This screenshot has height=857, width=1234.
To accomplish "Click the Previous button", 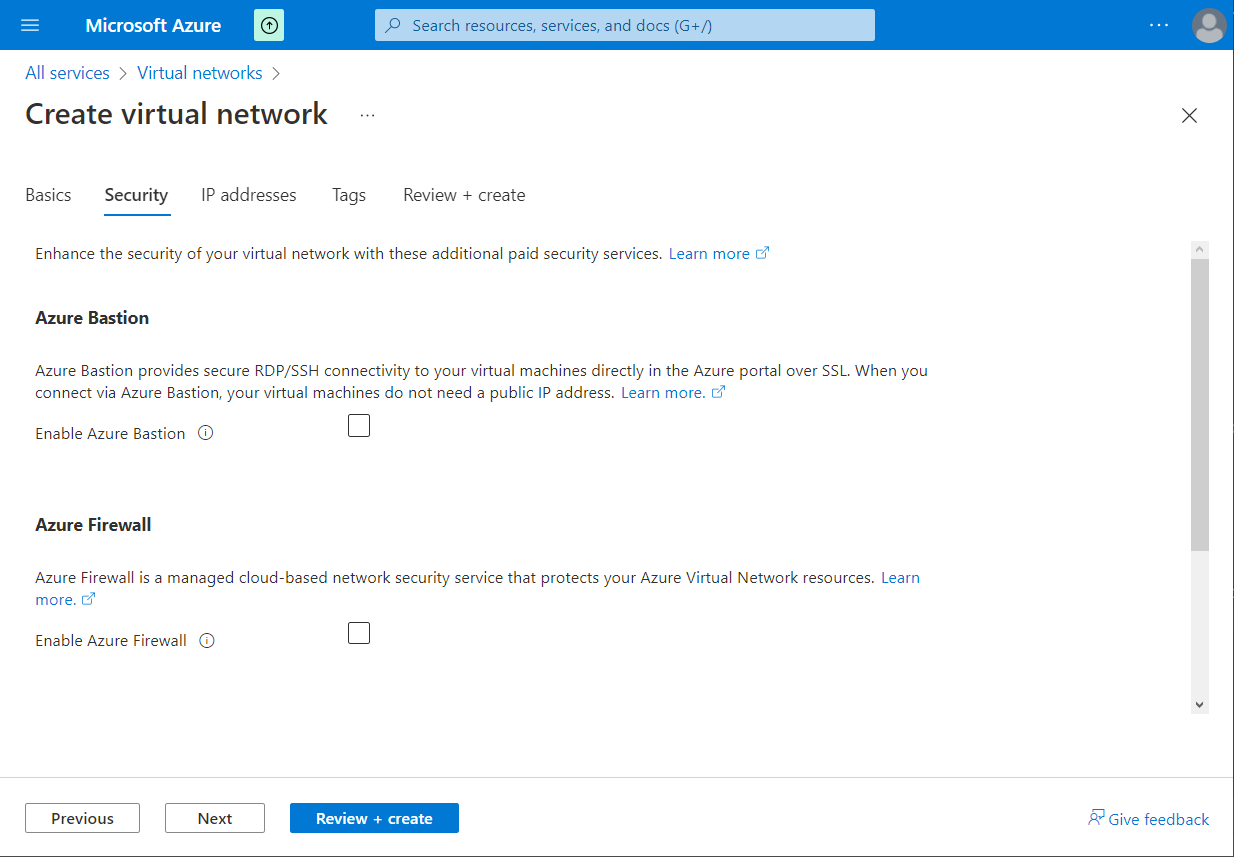I will 82,818.
